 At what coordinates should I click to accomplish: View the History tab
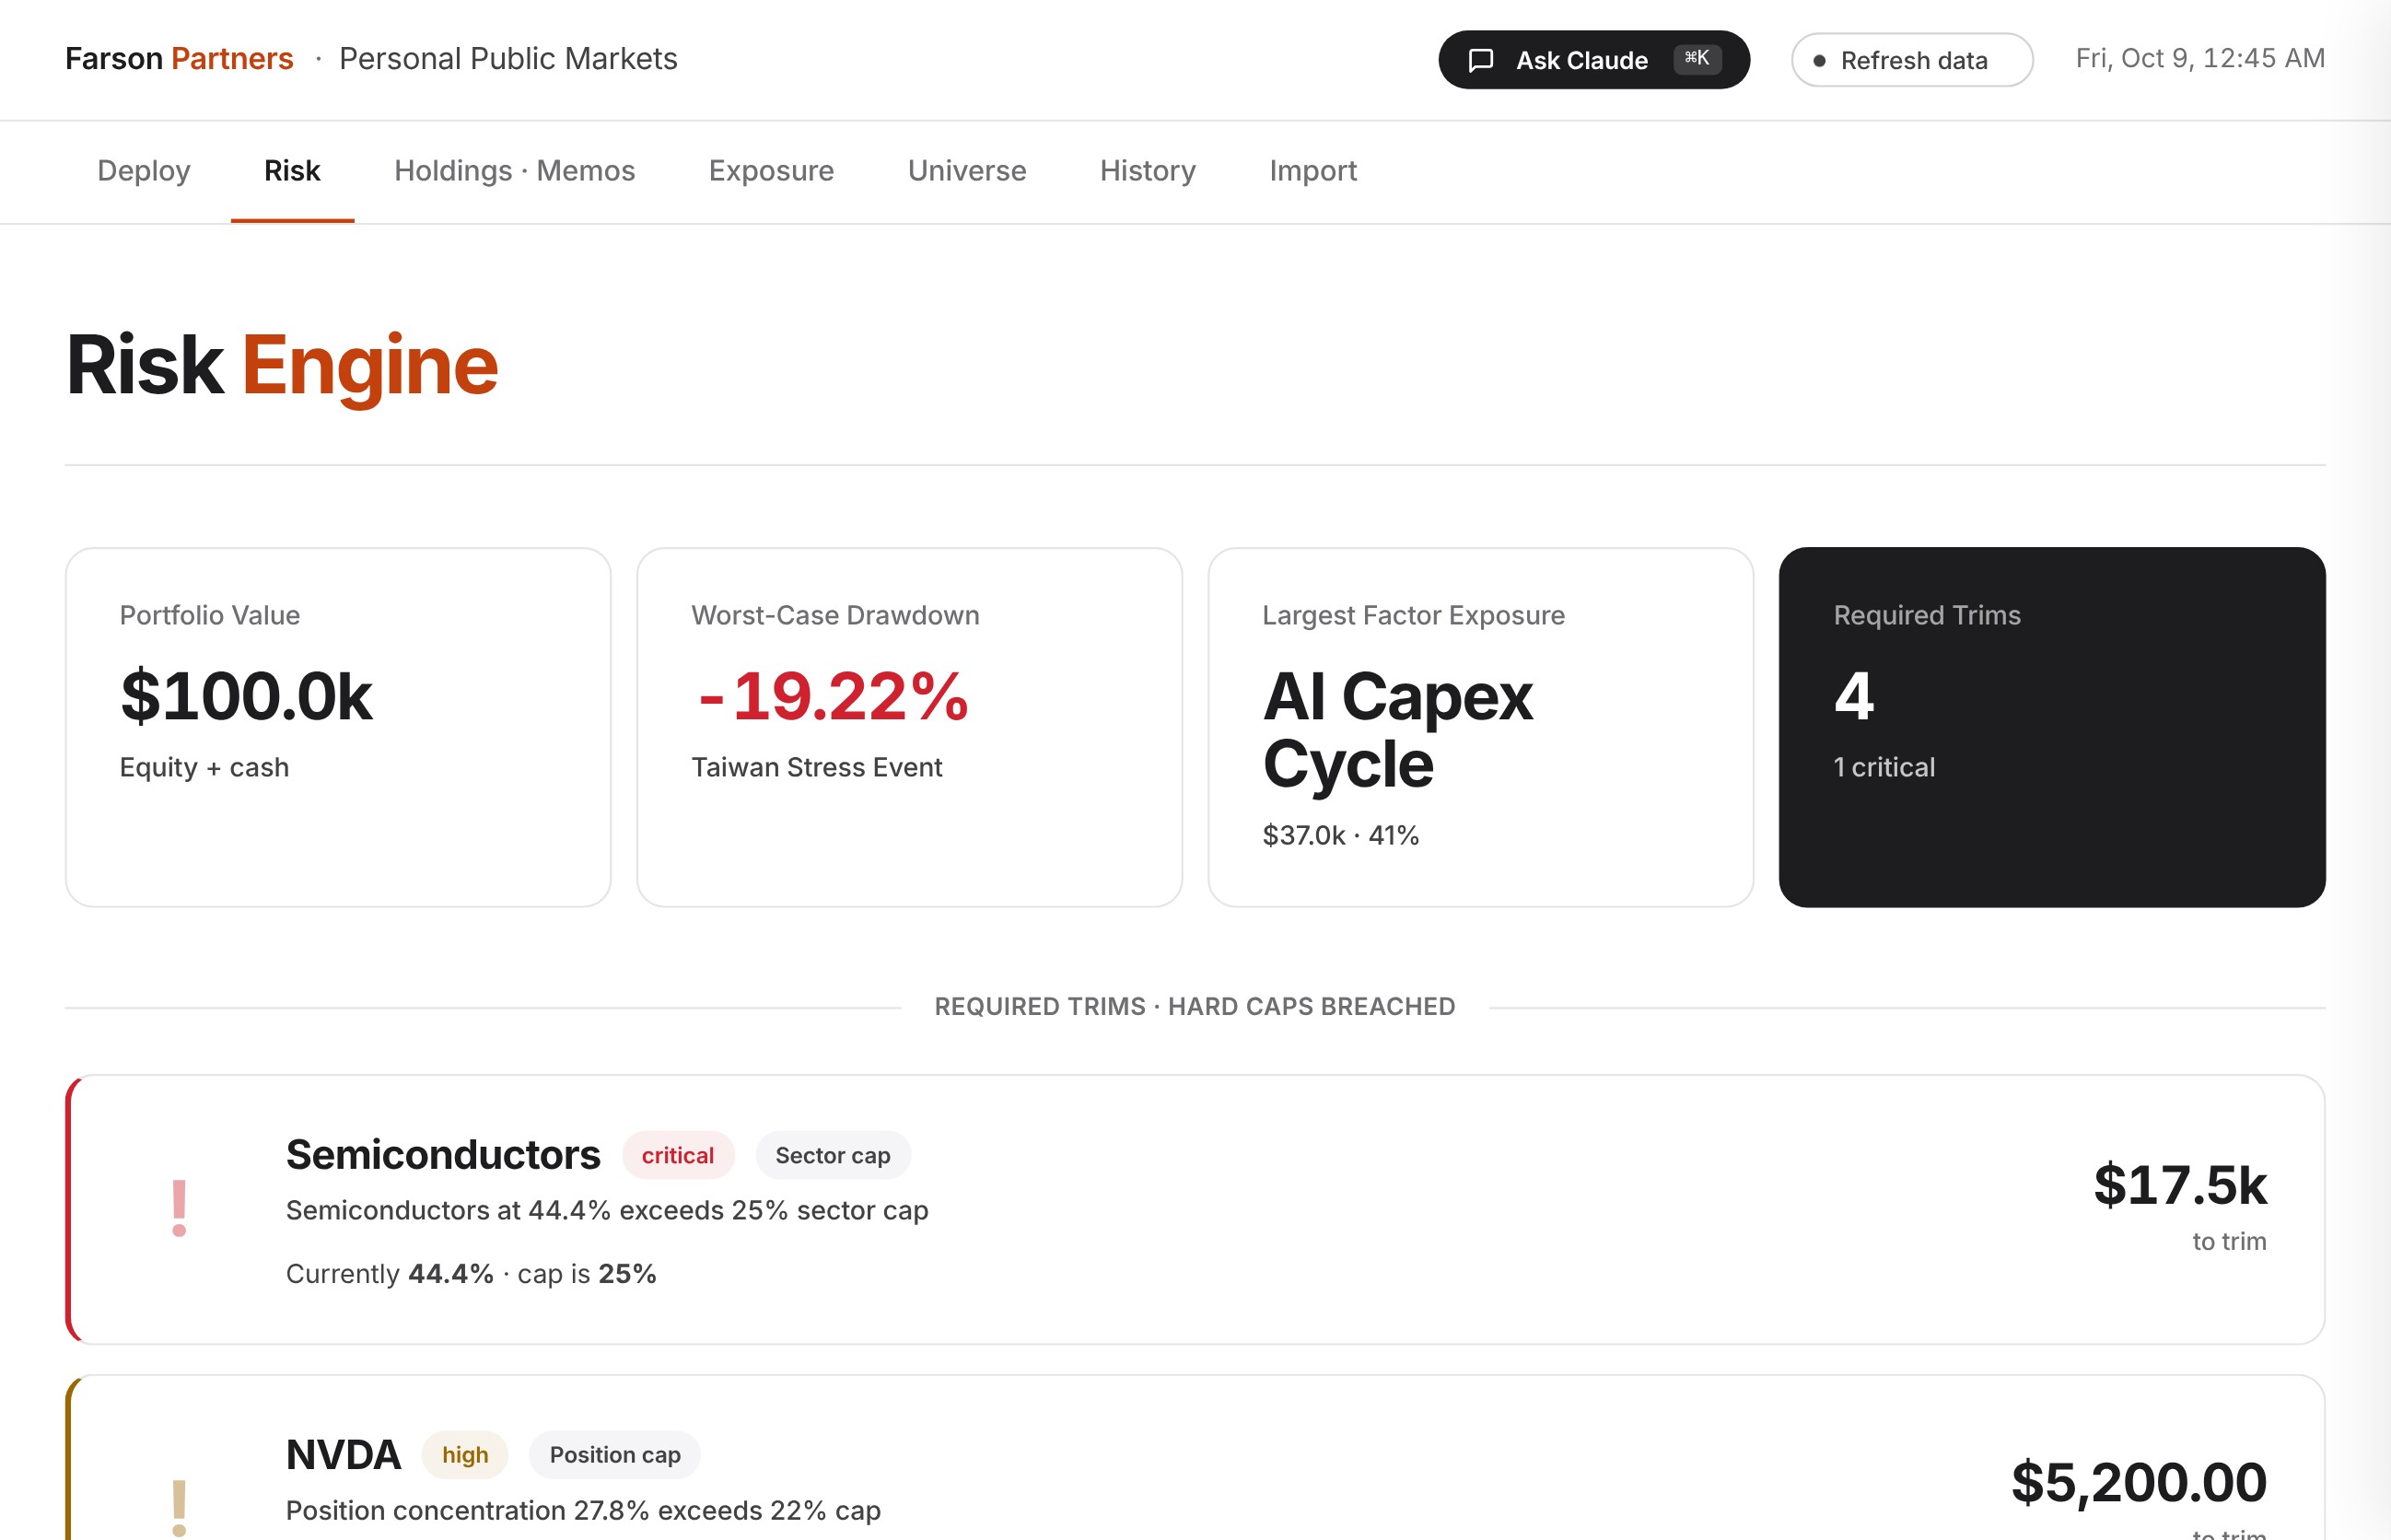click(x=1148, y=171)
